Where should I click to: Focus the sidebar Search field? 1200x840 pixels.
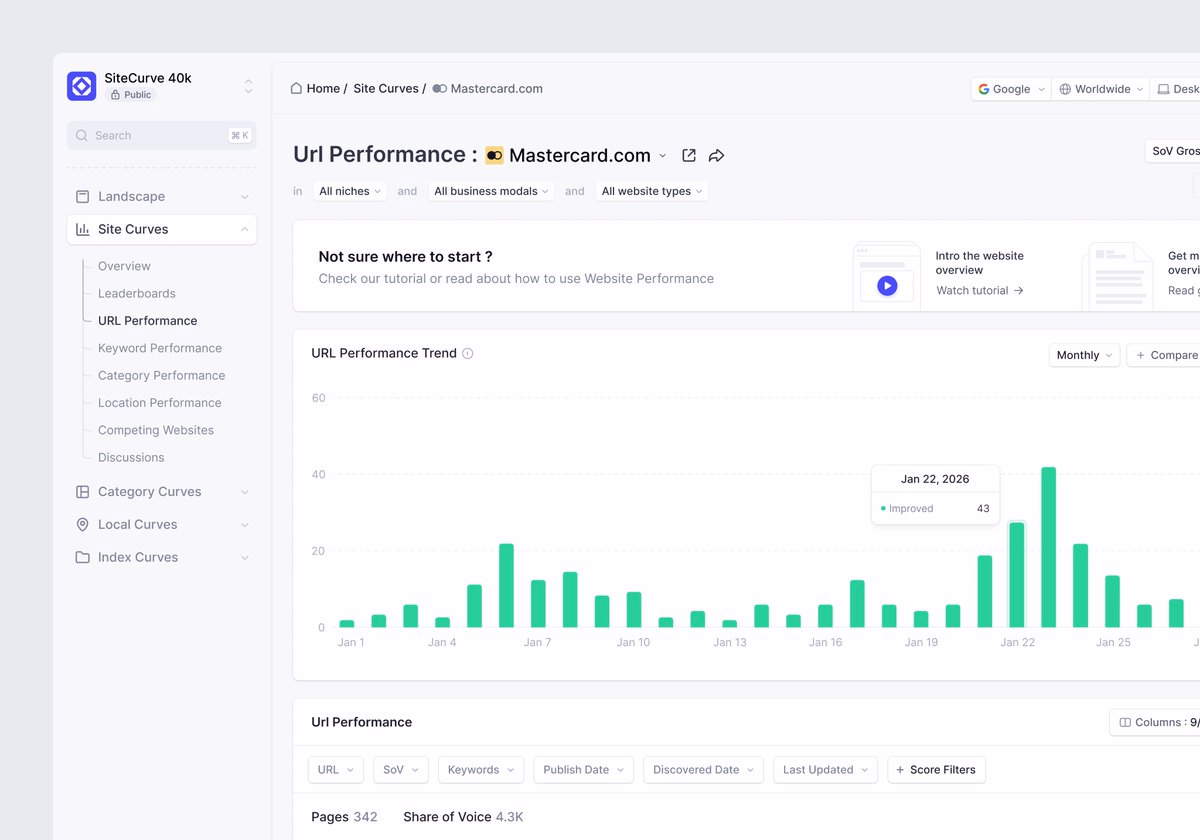[162, 135]
